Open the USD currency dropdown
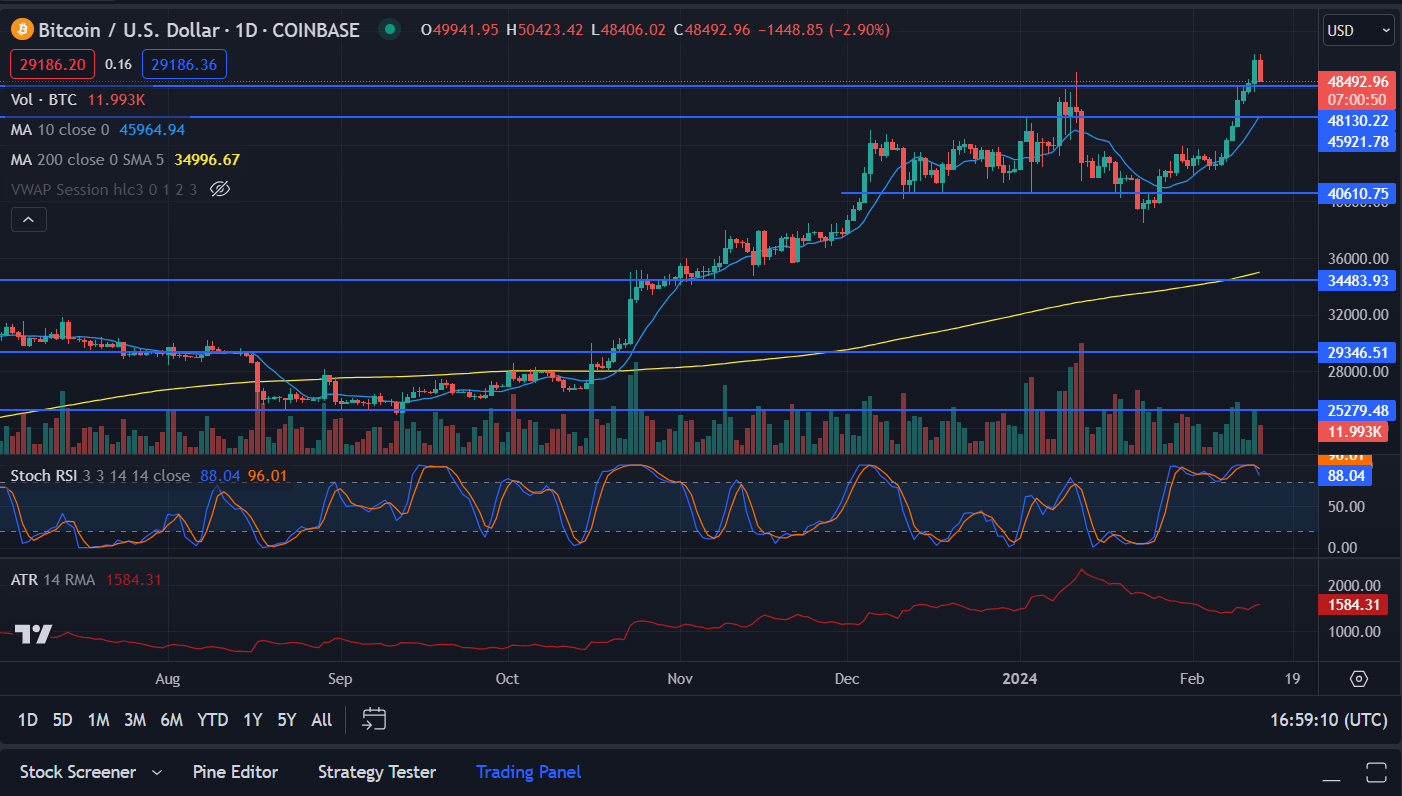The image size is (1402, 796). click(1358, 30)
